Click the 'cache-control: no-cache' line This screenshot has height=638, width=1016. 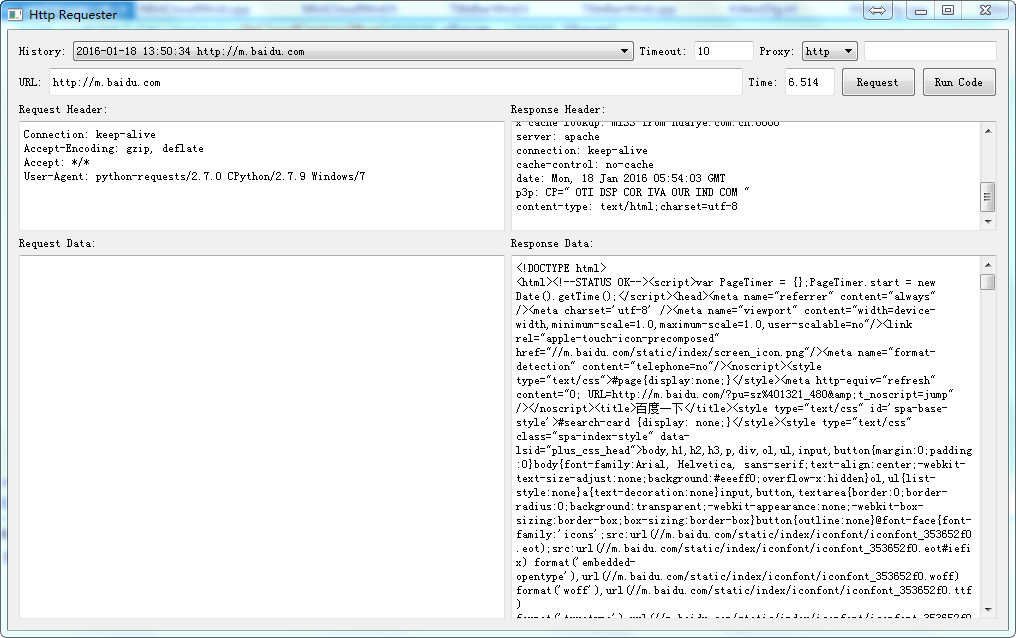click(585, 165)
